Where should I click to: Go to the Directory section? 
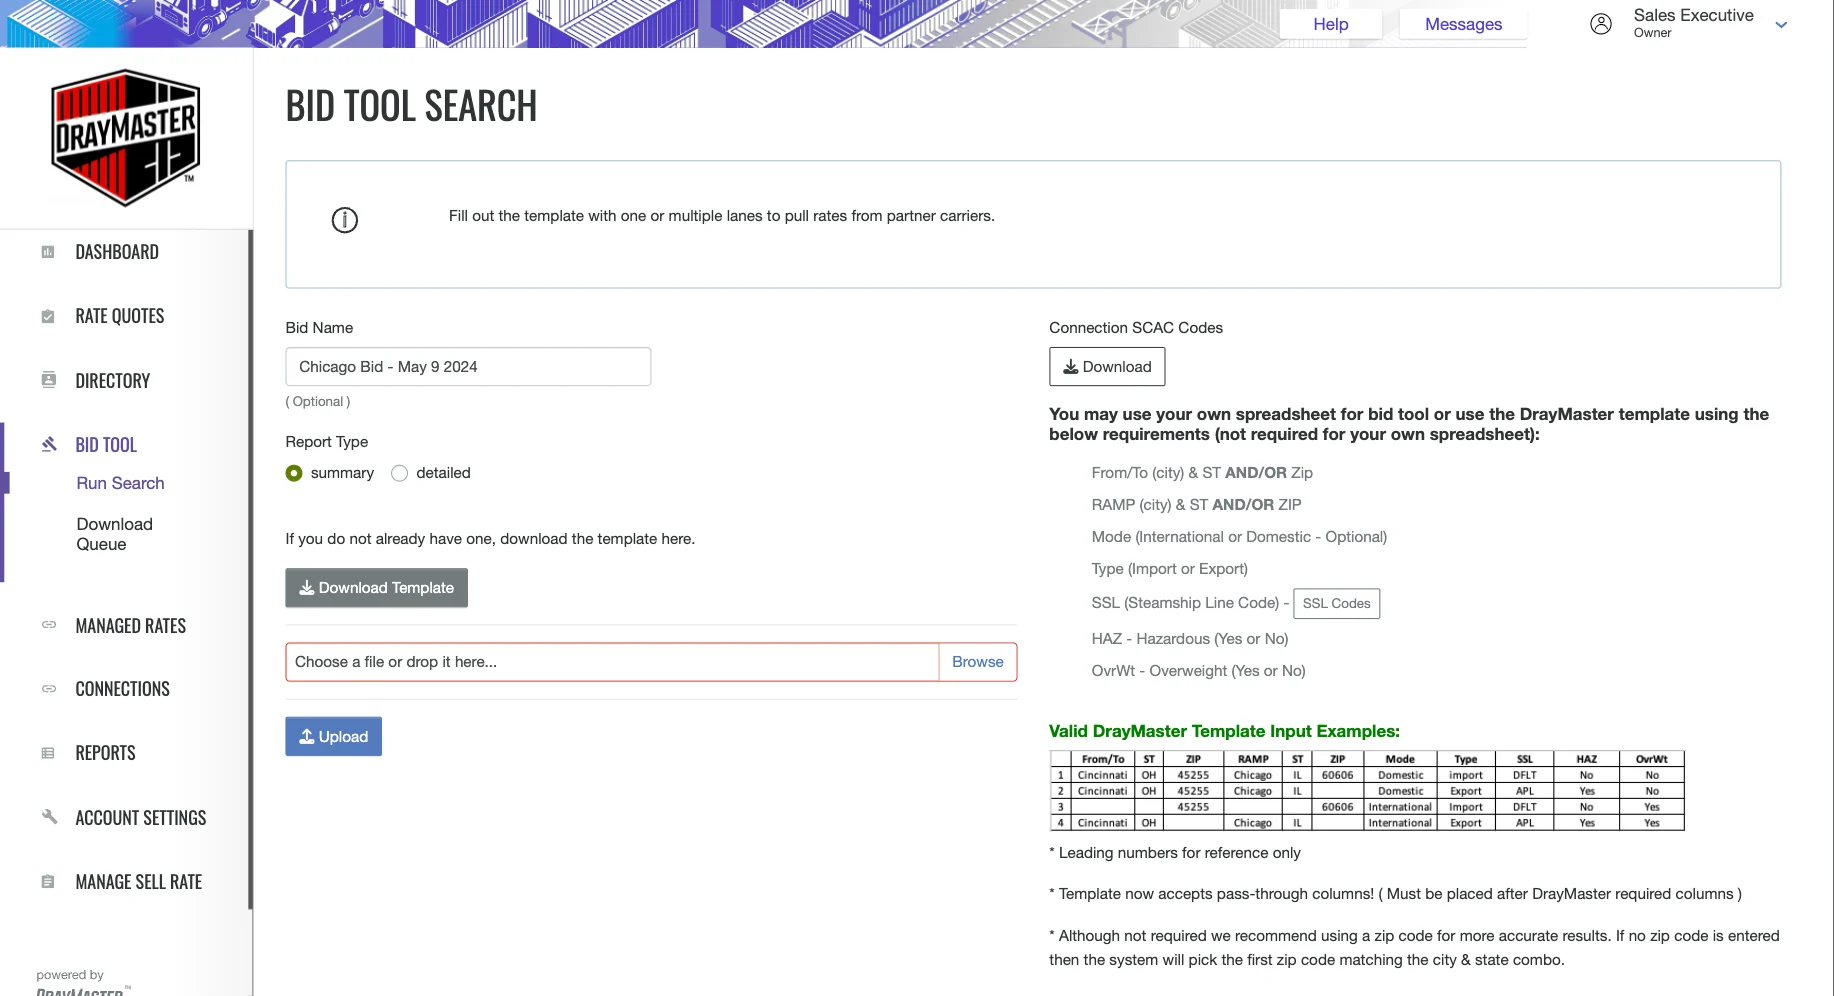[x=113, y=381]
